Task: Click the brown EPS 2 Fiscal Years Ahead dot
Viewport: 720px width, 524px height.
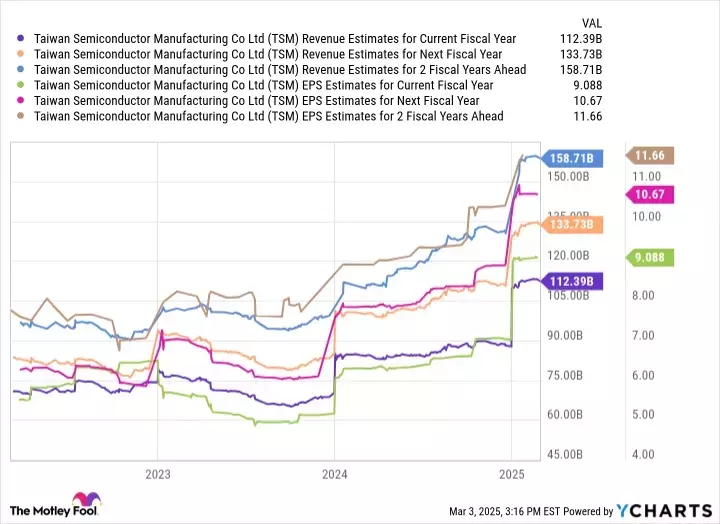Action: [20, 116]
